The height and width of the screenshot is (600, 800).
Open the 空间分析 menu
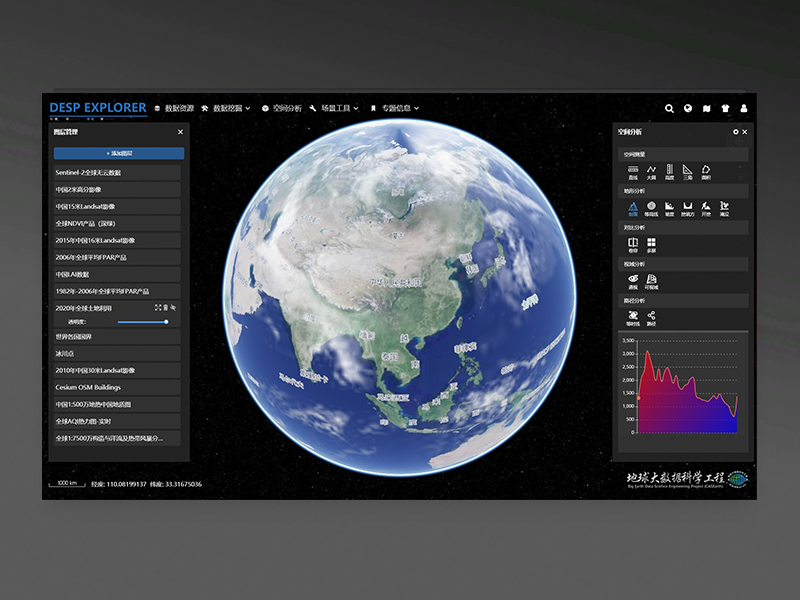(282, 108)
